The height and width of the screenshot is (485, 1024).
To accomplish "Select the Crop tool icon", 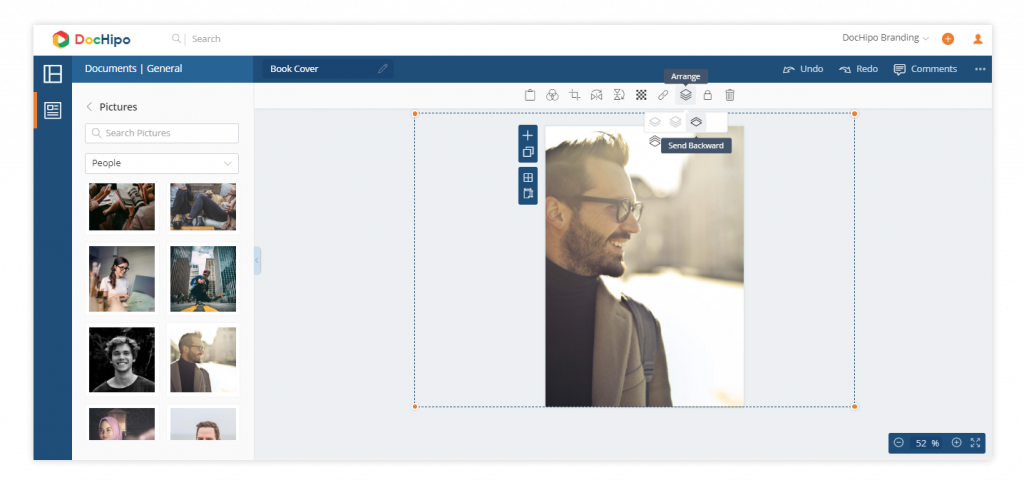I will pos(575,95).
